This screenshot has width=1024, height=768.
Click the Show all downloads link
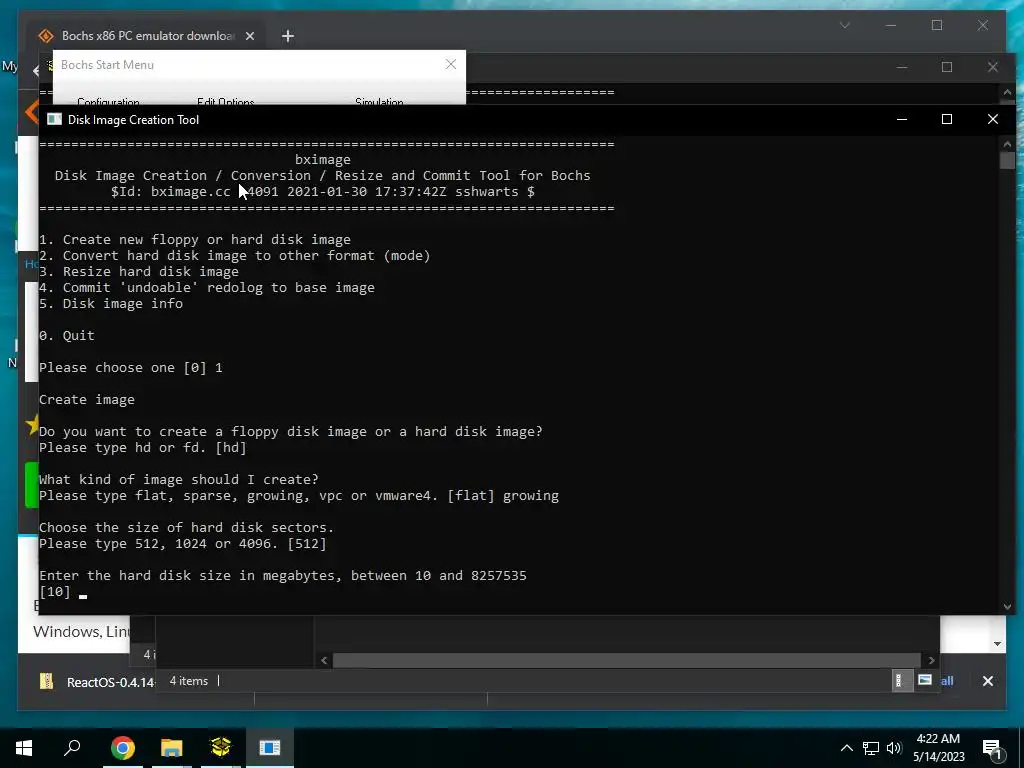point(947,681)
